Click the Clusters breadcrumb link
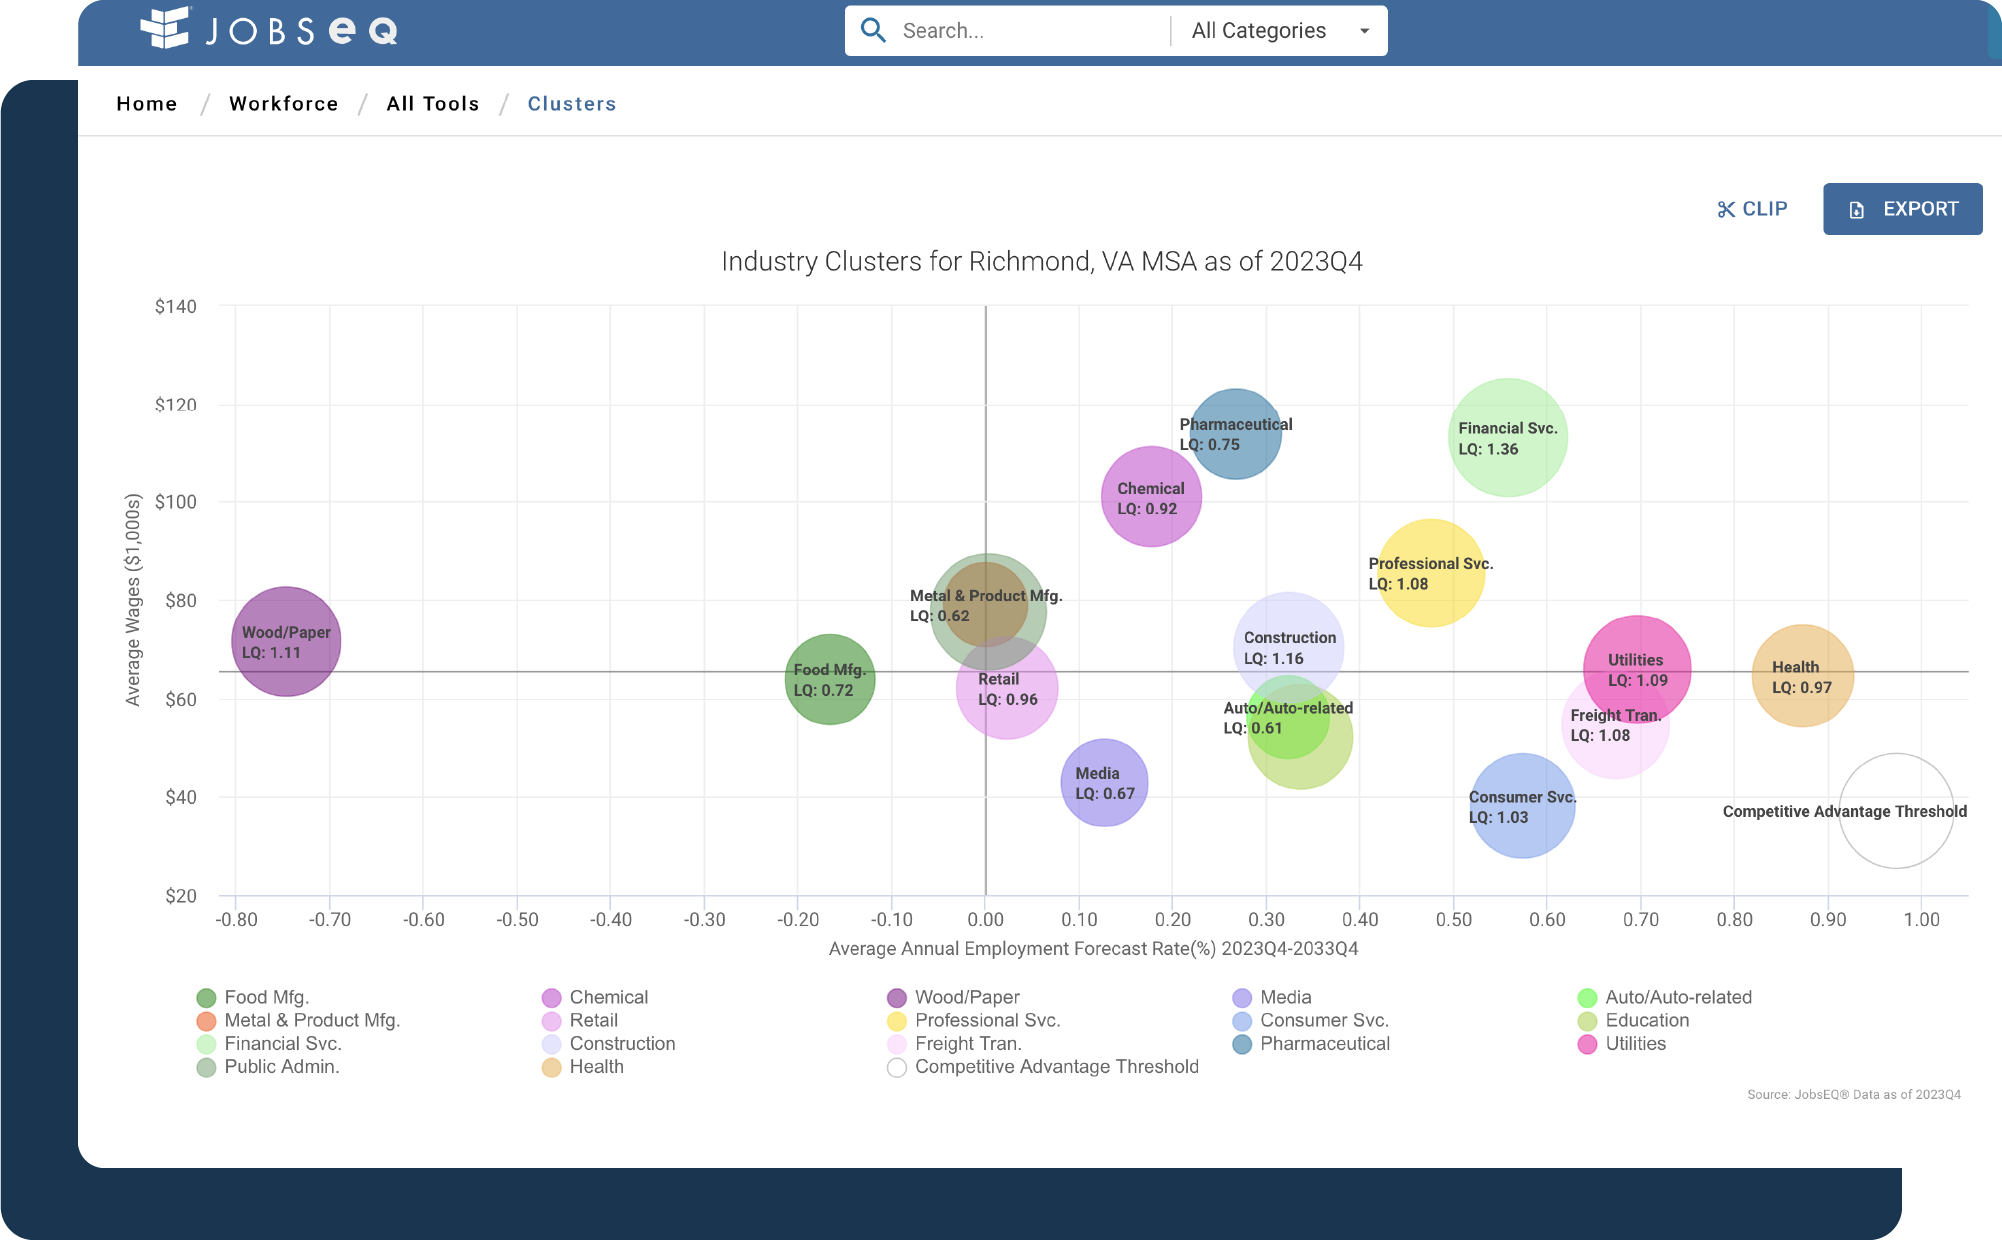Image resolution: width=2002 pixels, height=1241 pixels. click(572, 104)
